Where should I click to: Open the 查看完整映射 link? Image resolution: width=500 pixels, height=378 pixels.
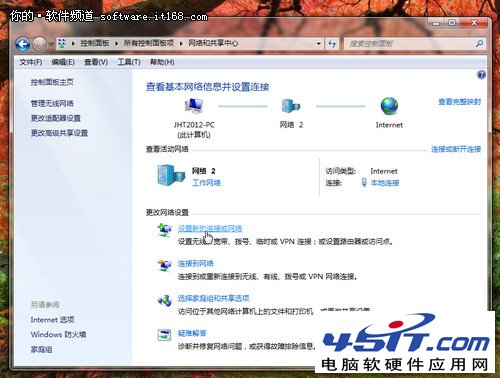[459, 102]
